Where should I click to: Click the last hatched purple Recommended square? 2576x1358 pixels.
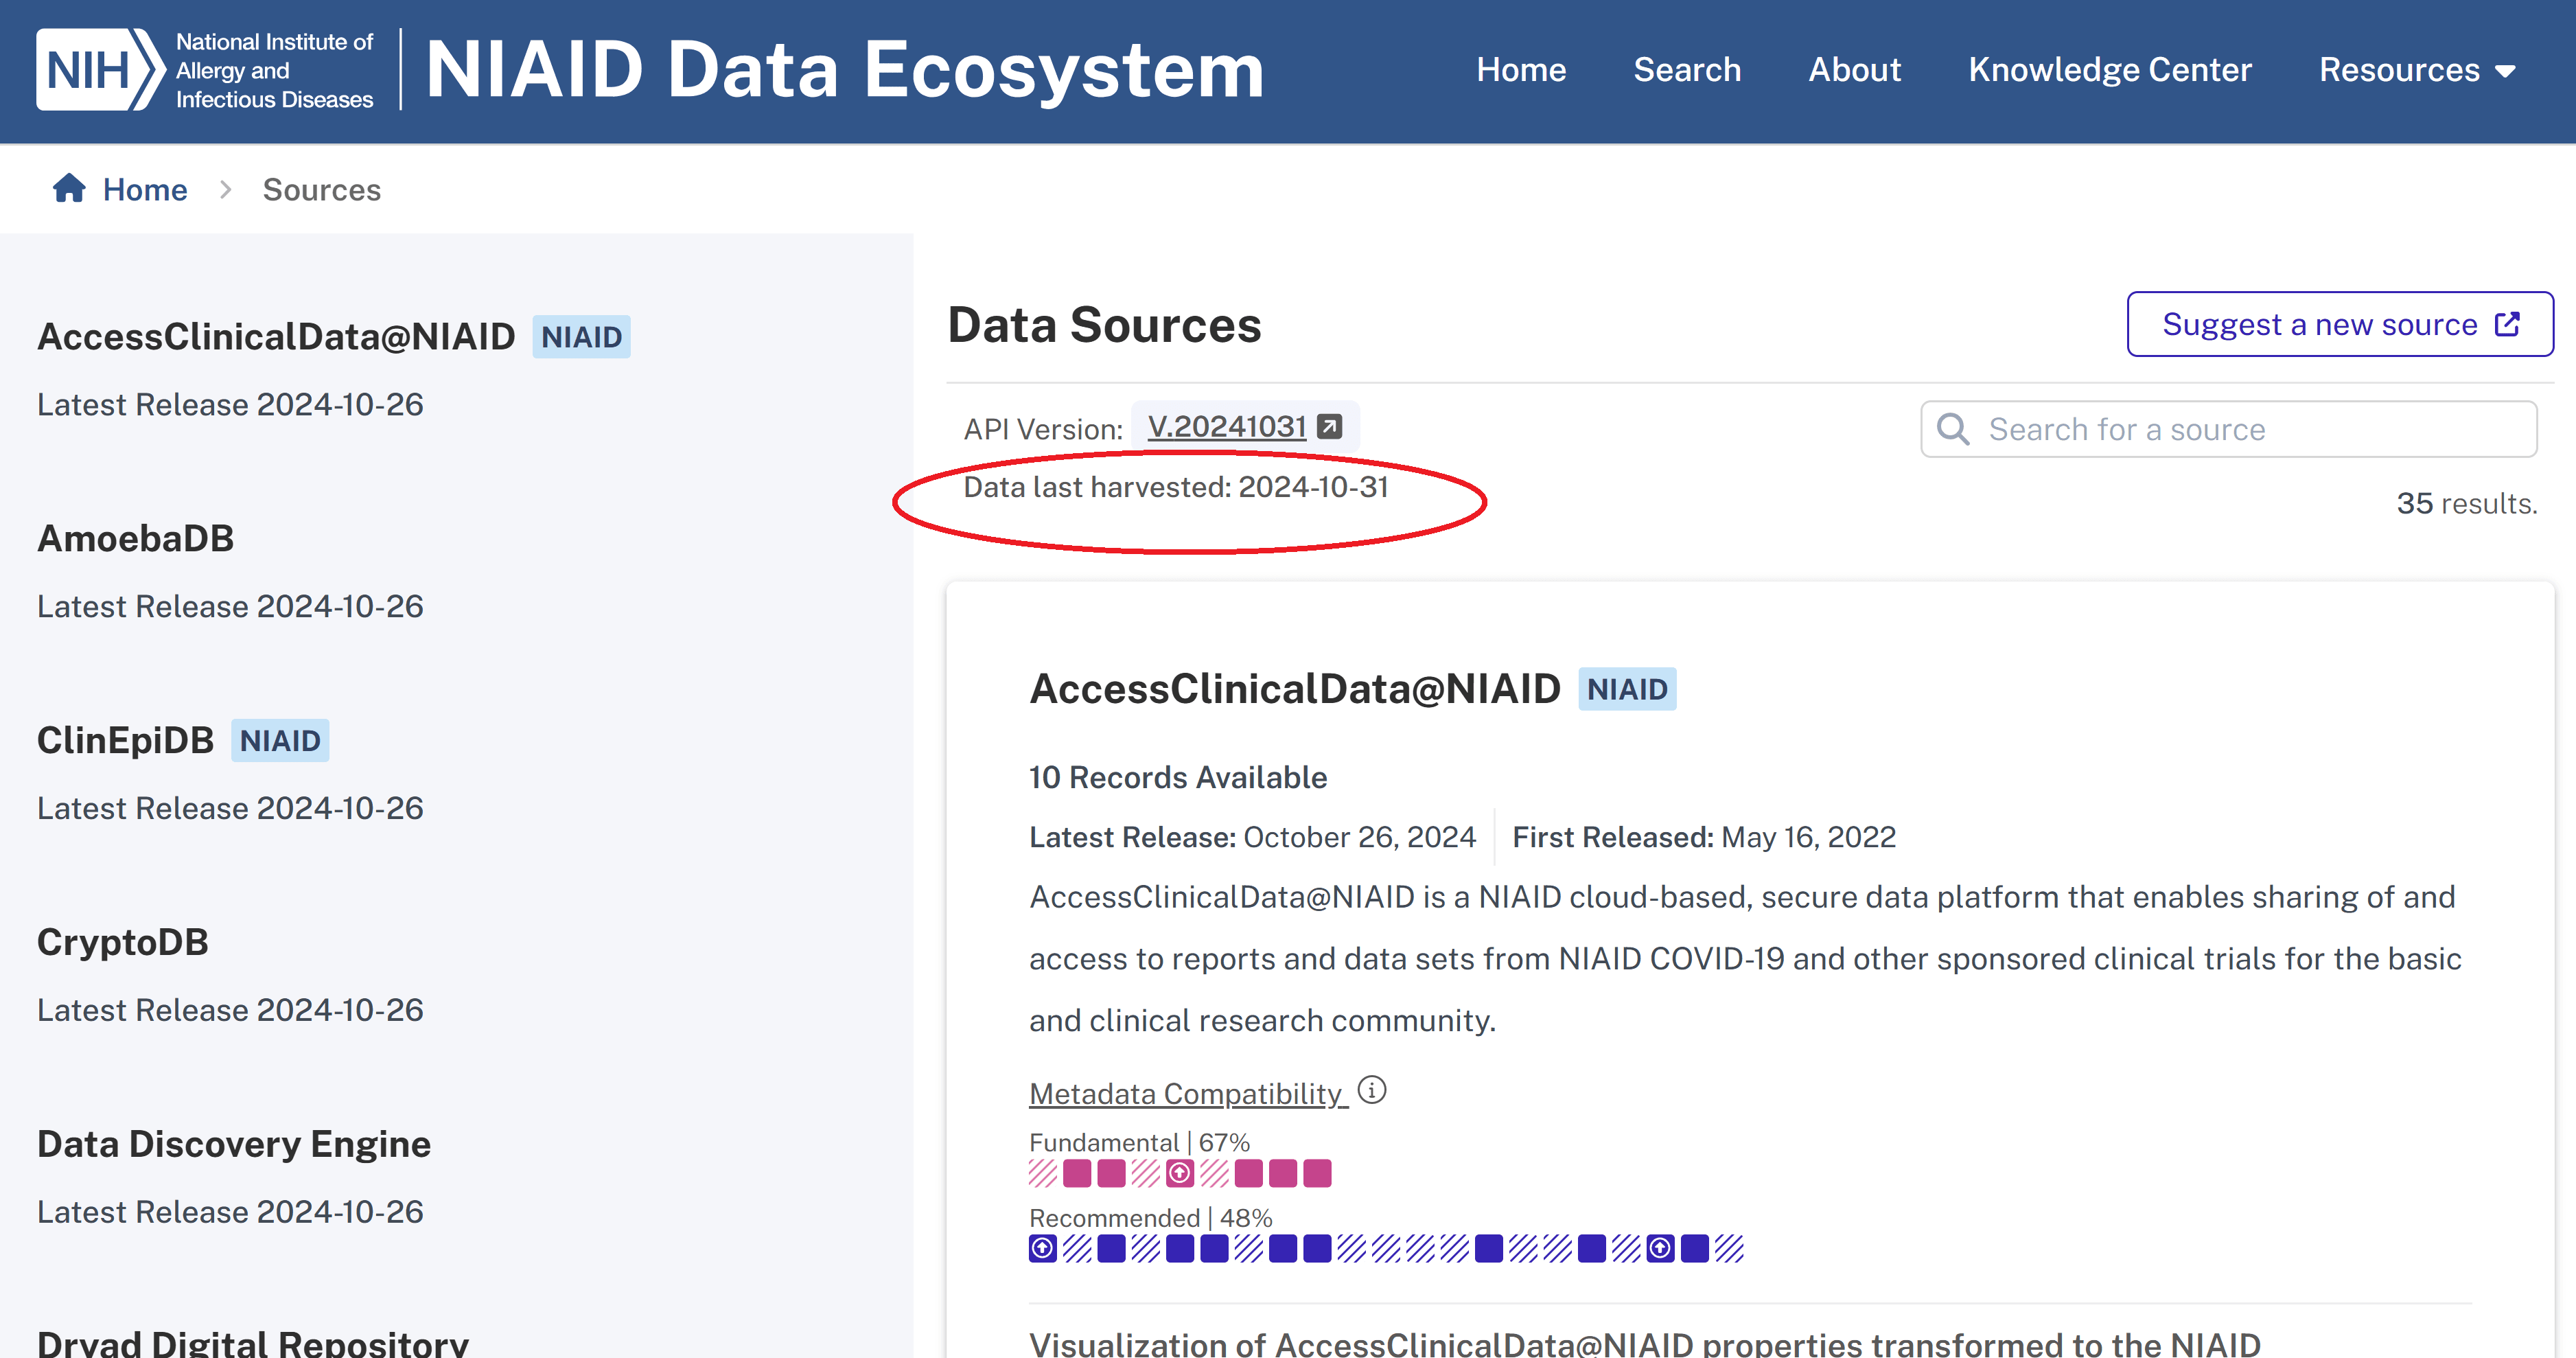pos(1729,1248)
